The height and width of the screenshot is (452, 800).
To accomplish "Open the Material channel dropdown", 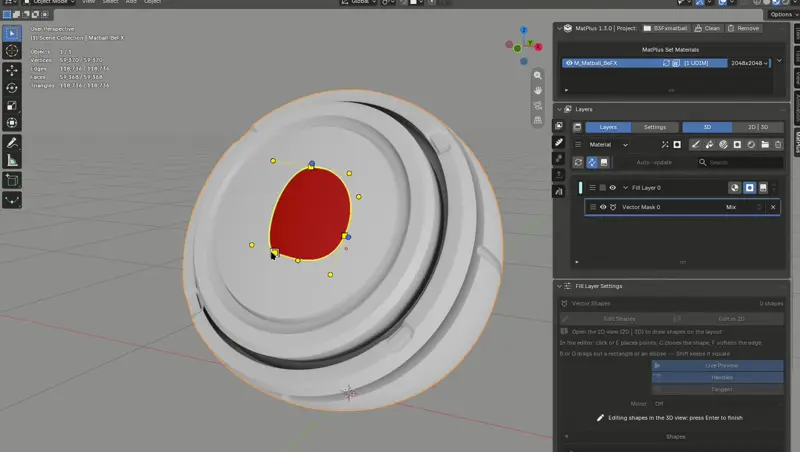I will coord(608,144).
